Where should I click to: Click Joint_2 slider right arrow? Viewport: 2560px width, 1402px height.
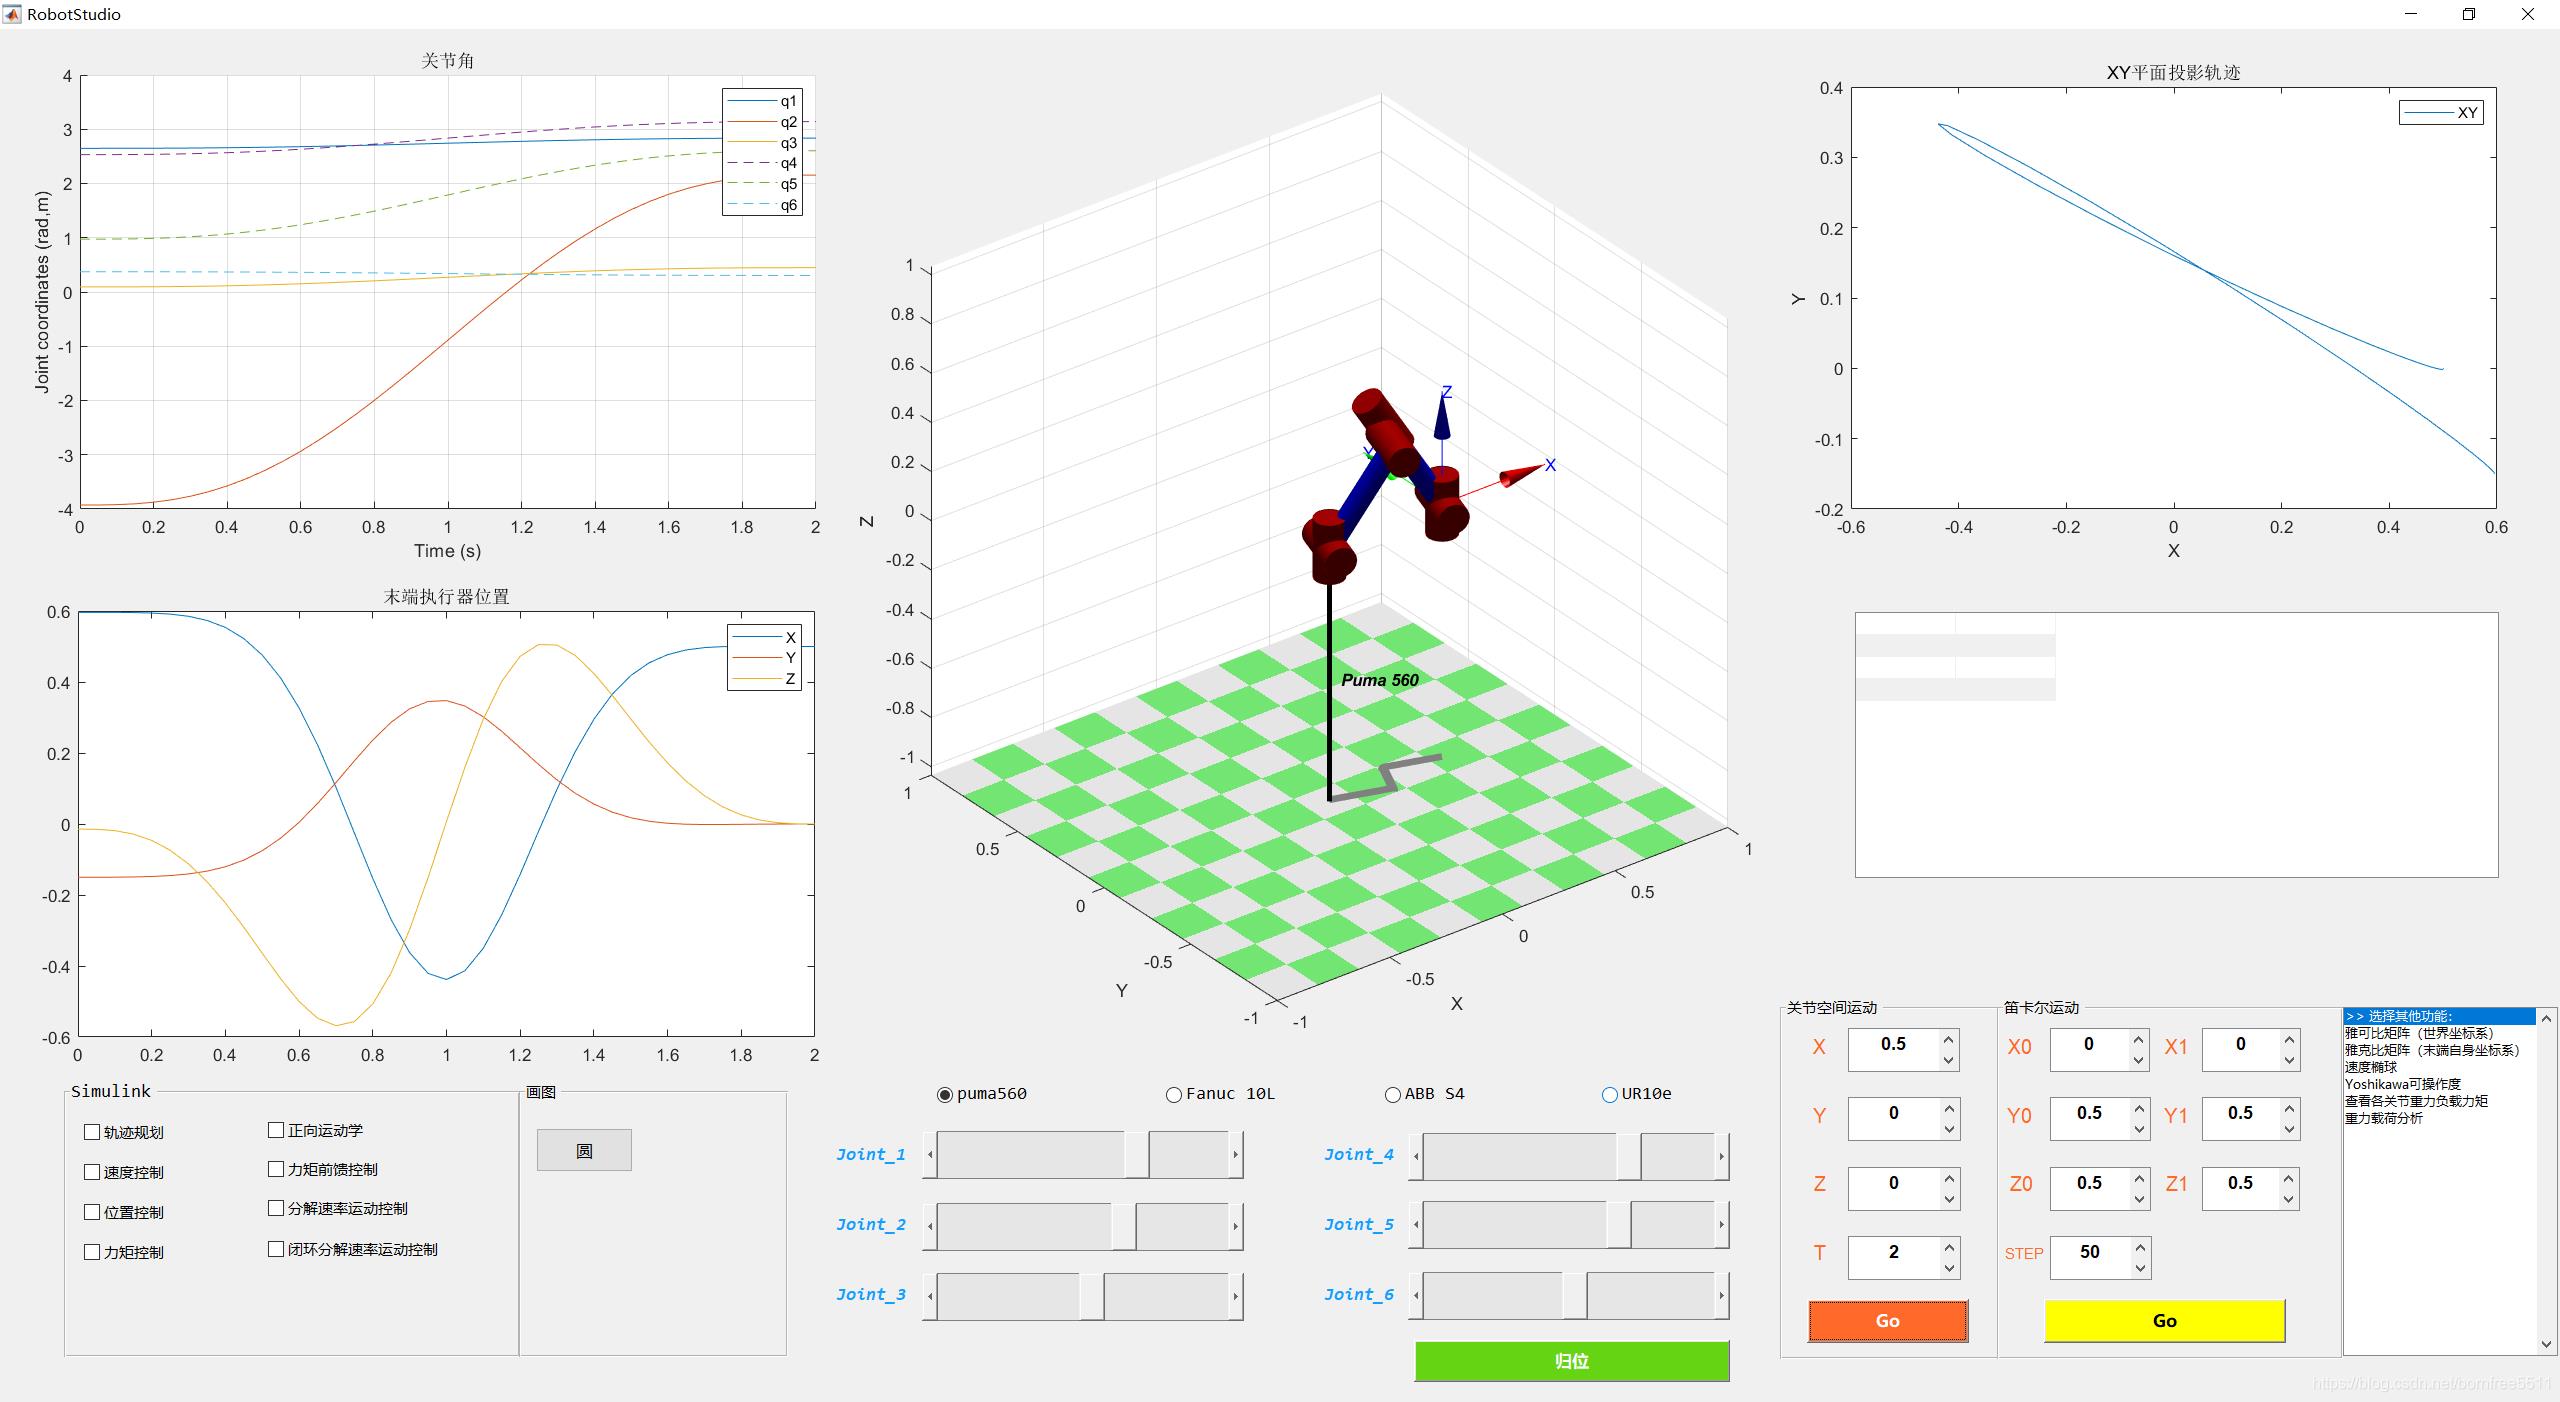pos(1235,1225)
